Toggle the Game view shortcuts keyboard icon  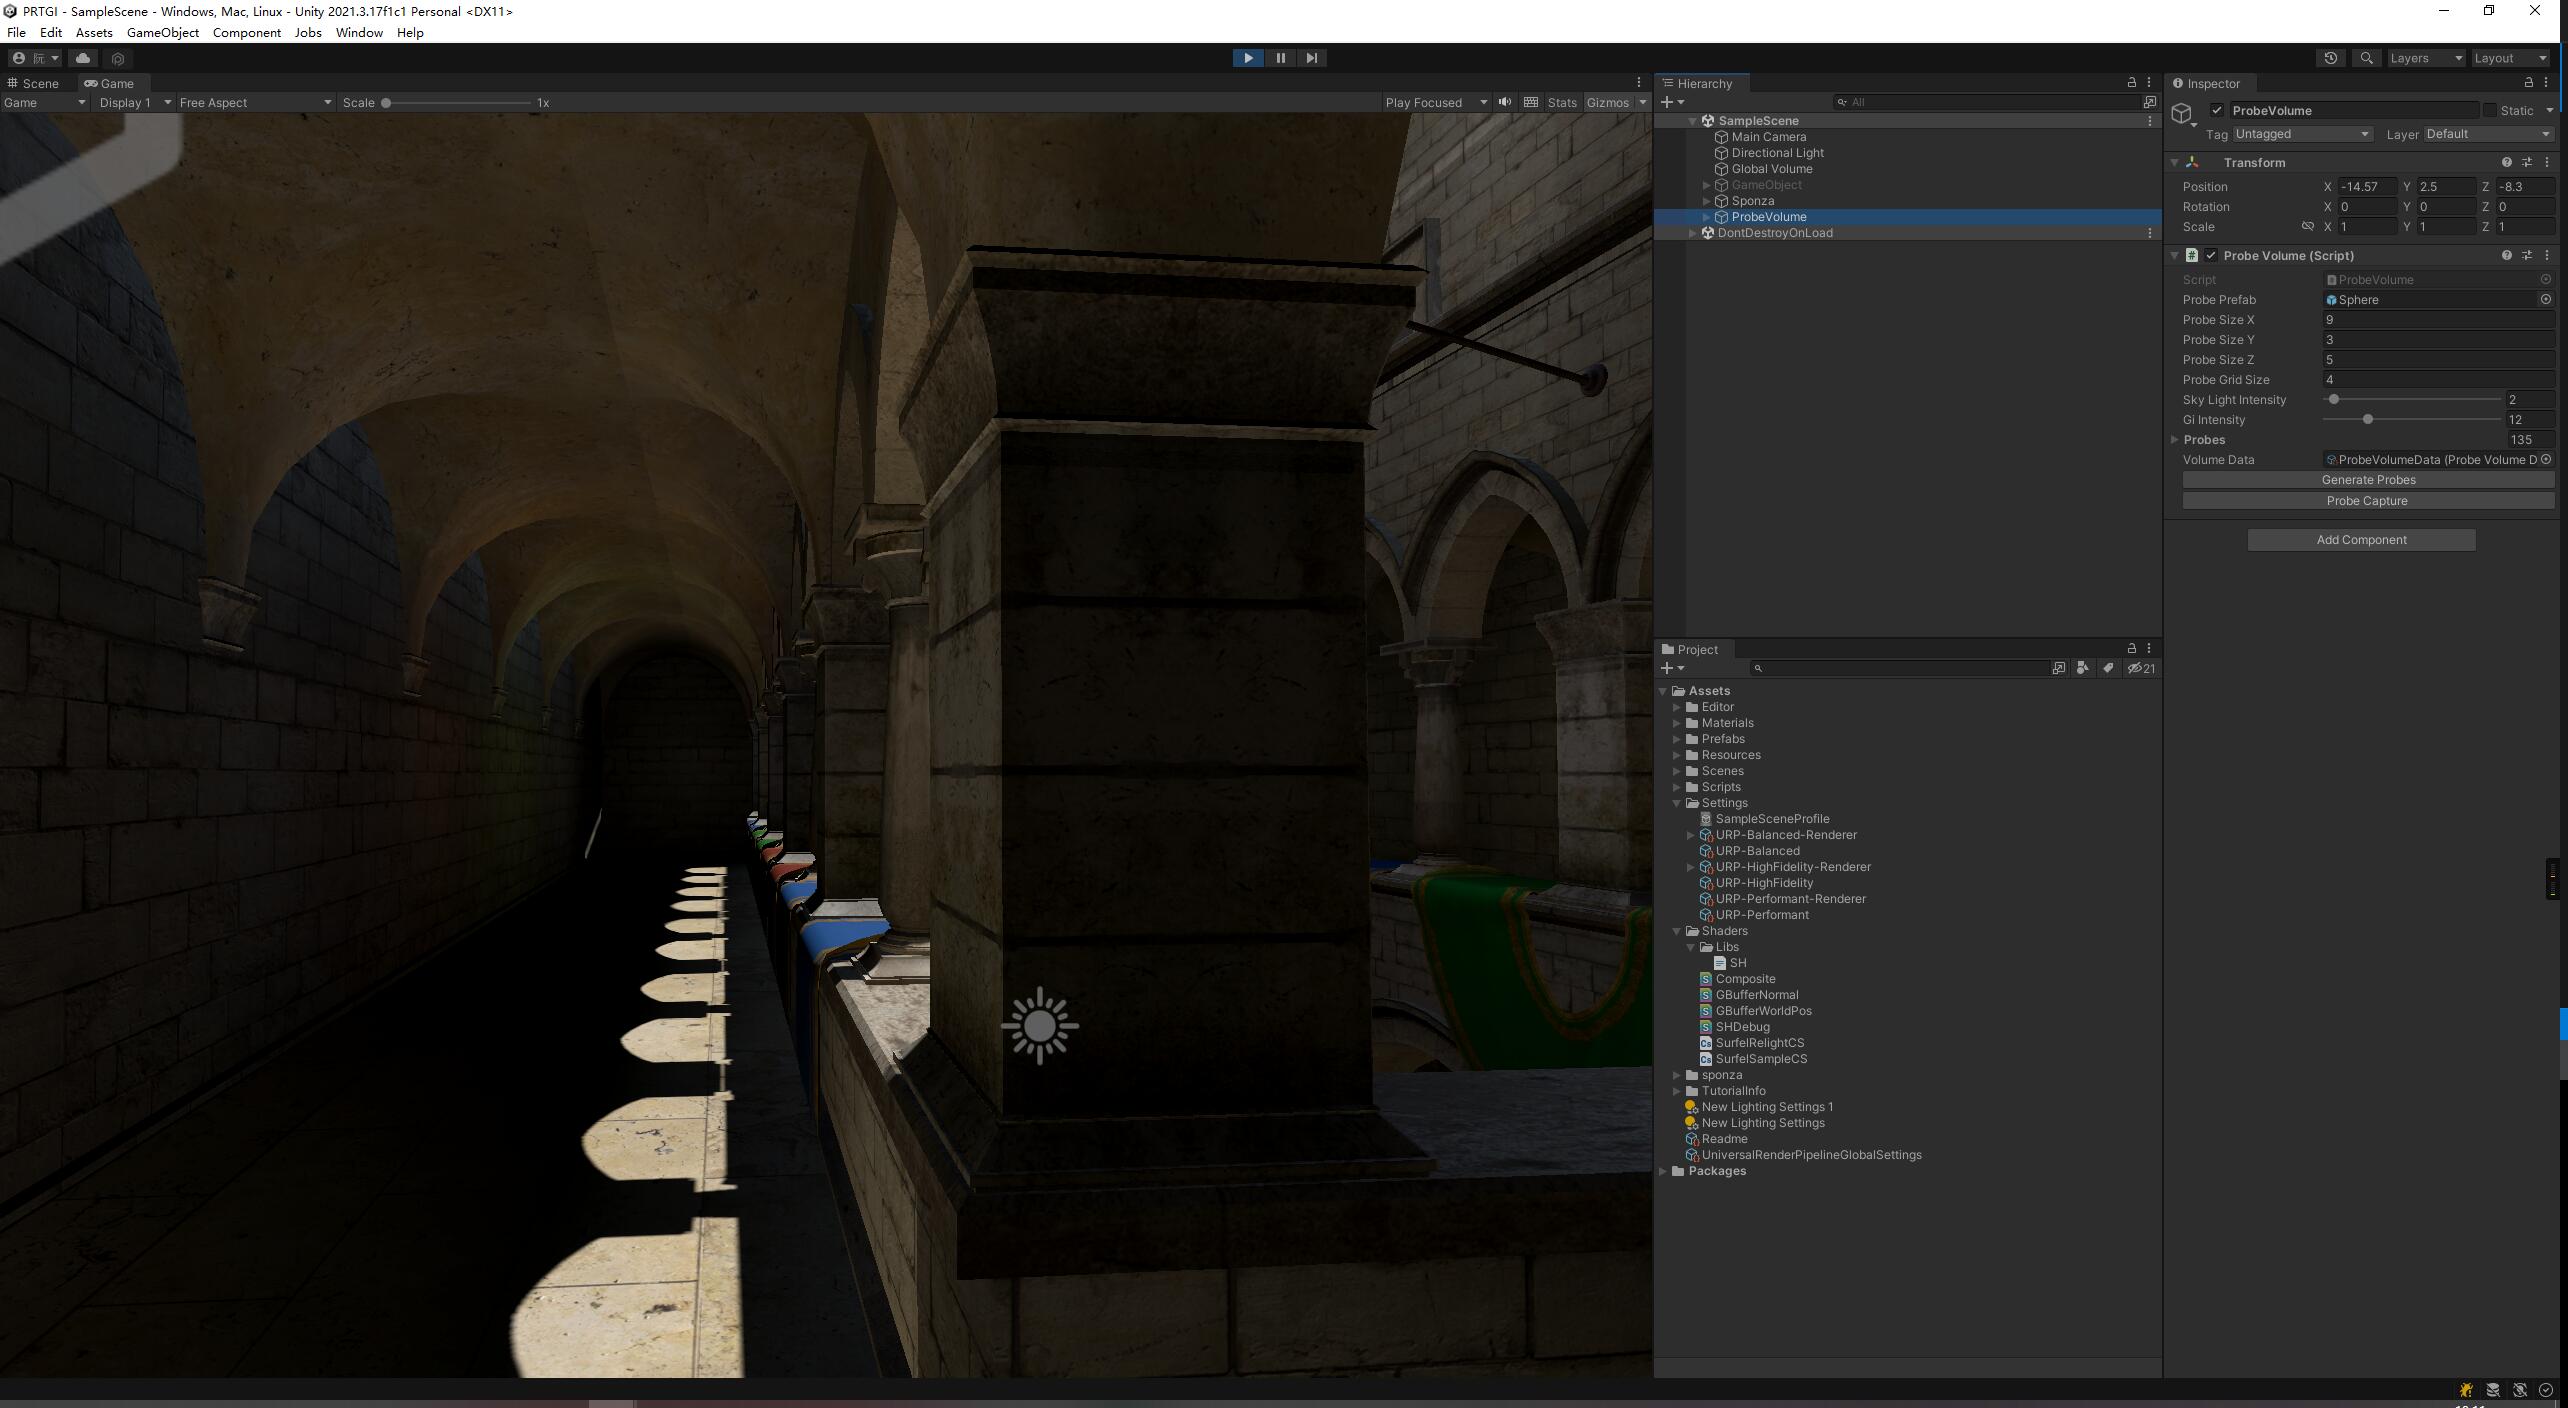pos(1530,102)
